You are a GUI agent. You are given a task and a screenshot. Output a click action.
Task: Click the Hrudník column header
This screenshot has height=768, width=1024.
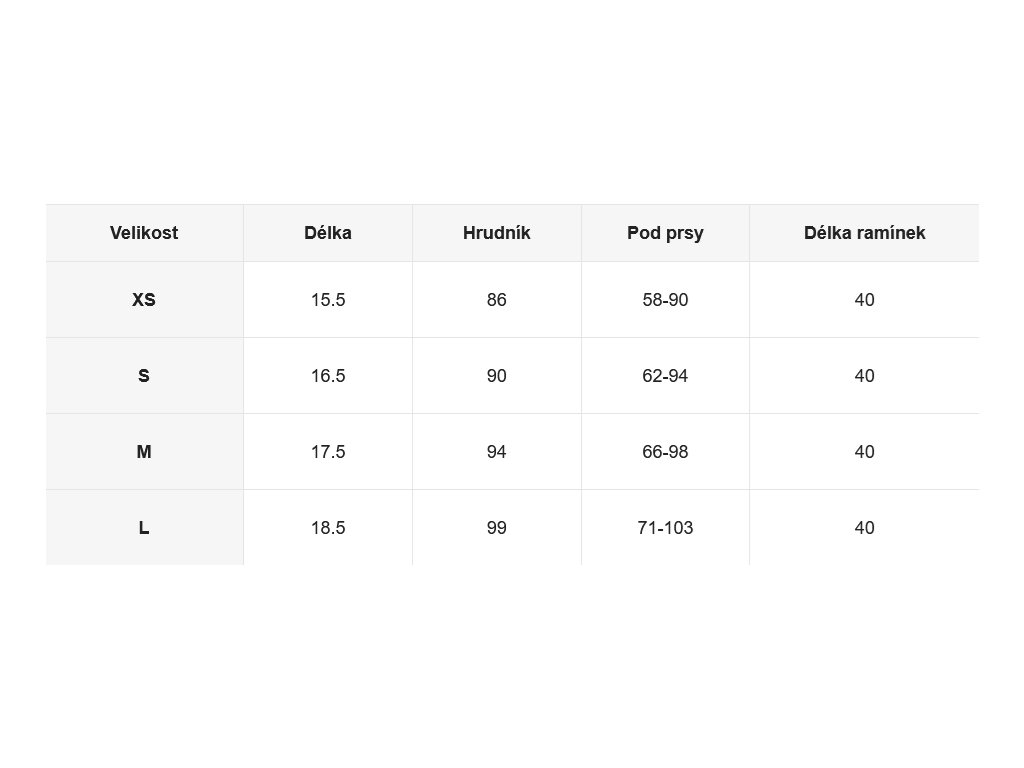(496, 233)
